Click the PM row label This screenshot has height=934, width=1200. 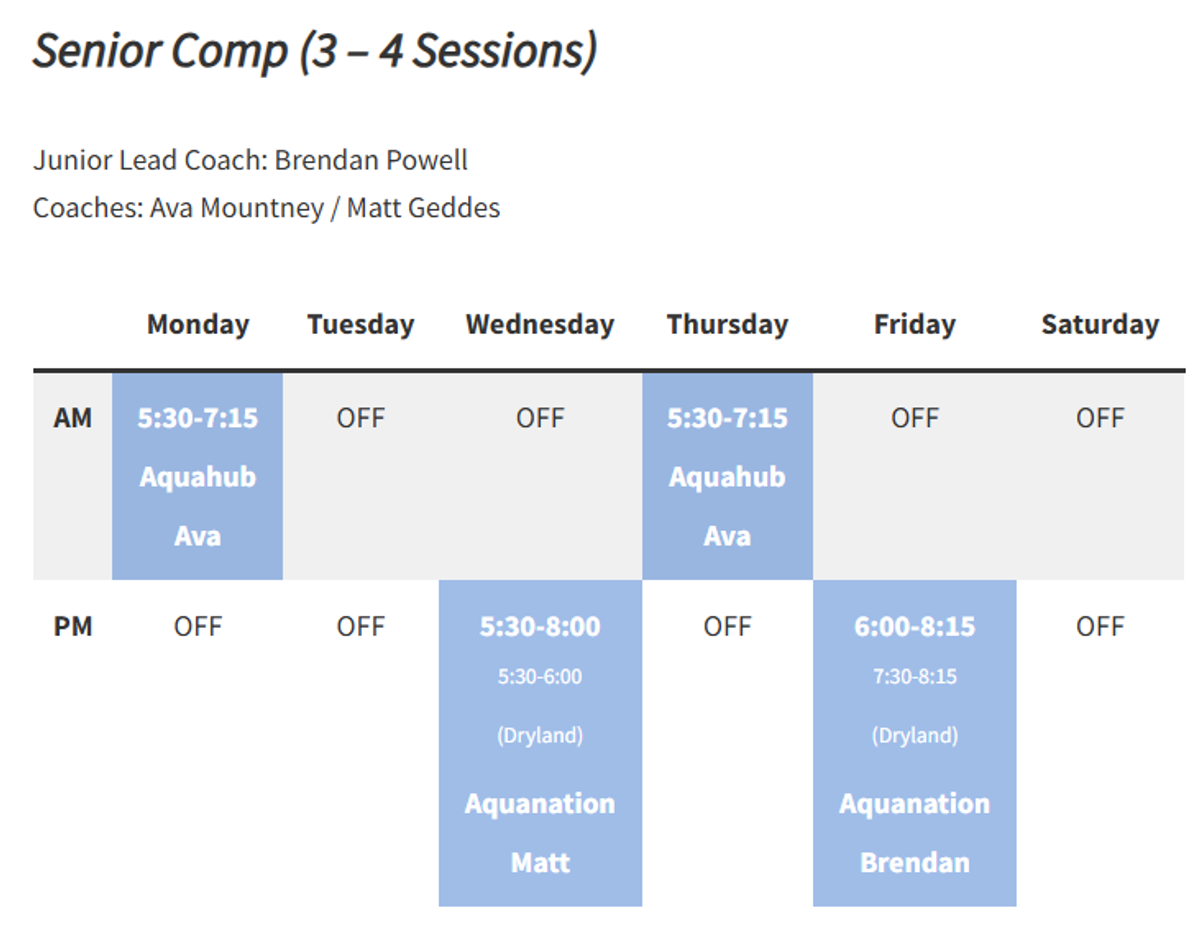[x=72, y=627]
